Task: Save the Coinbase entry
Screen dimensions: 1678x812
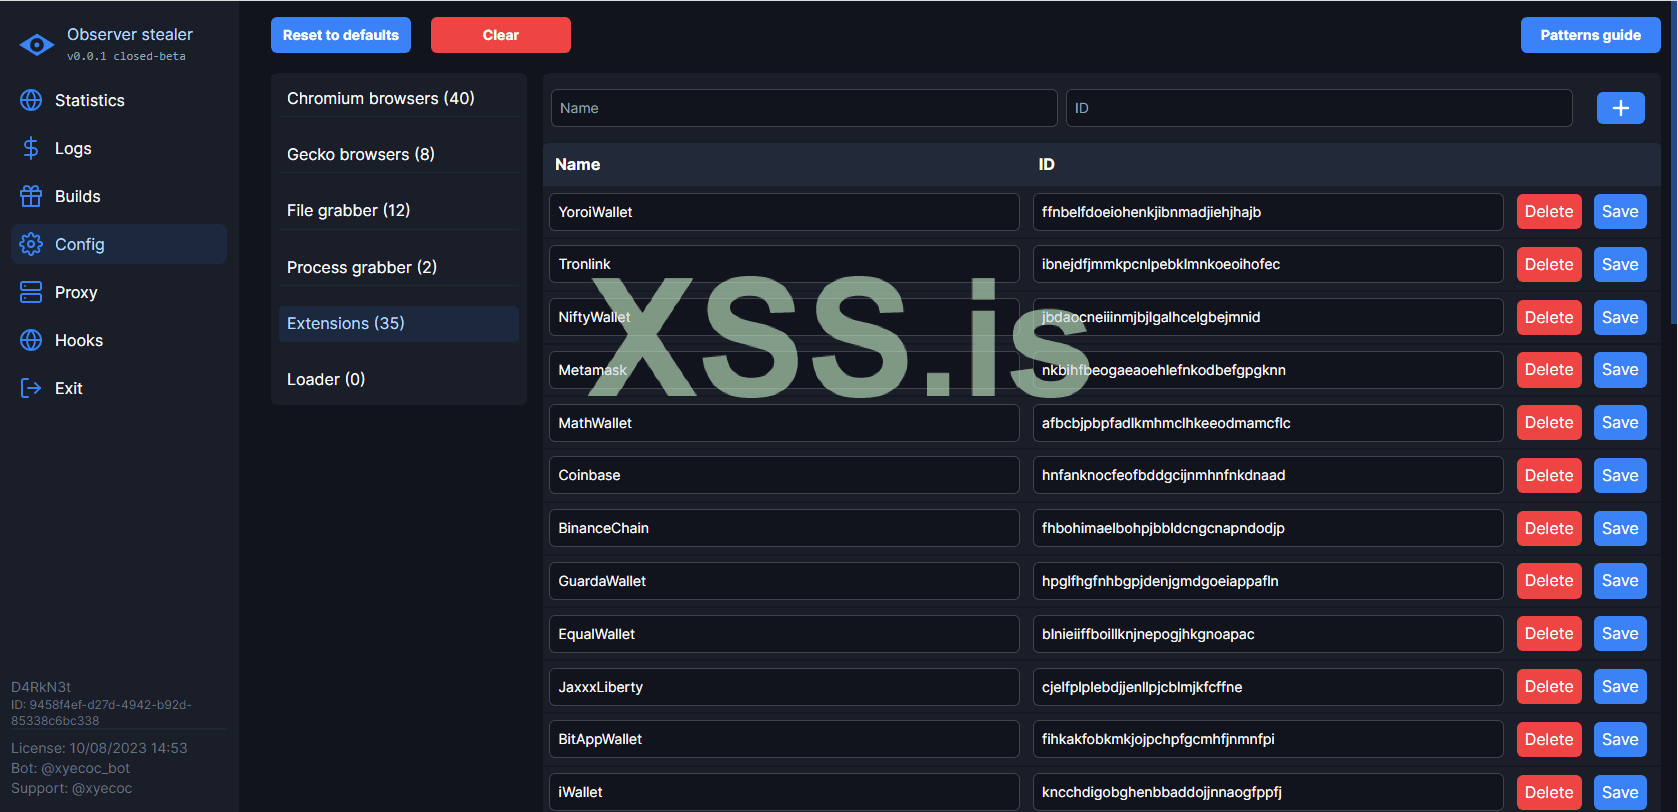Action: click(1620, 476)
